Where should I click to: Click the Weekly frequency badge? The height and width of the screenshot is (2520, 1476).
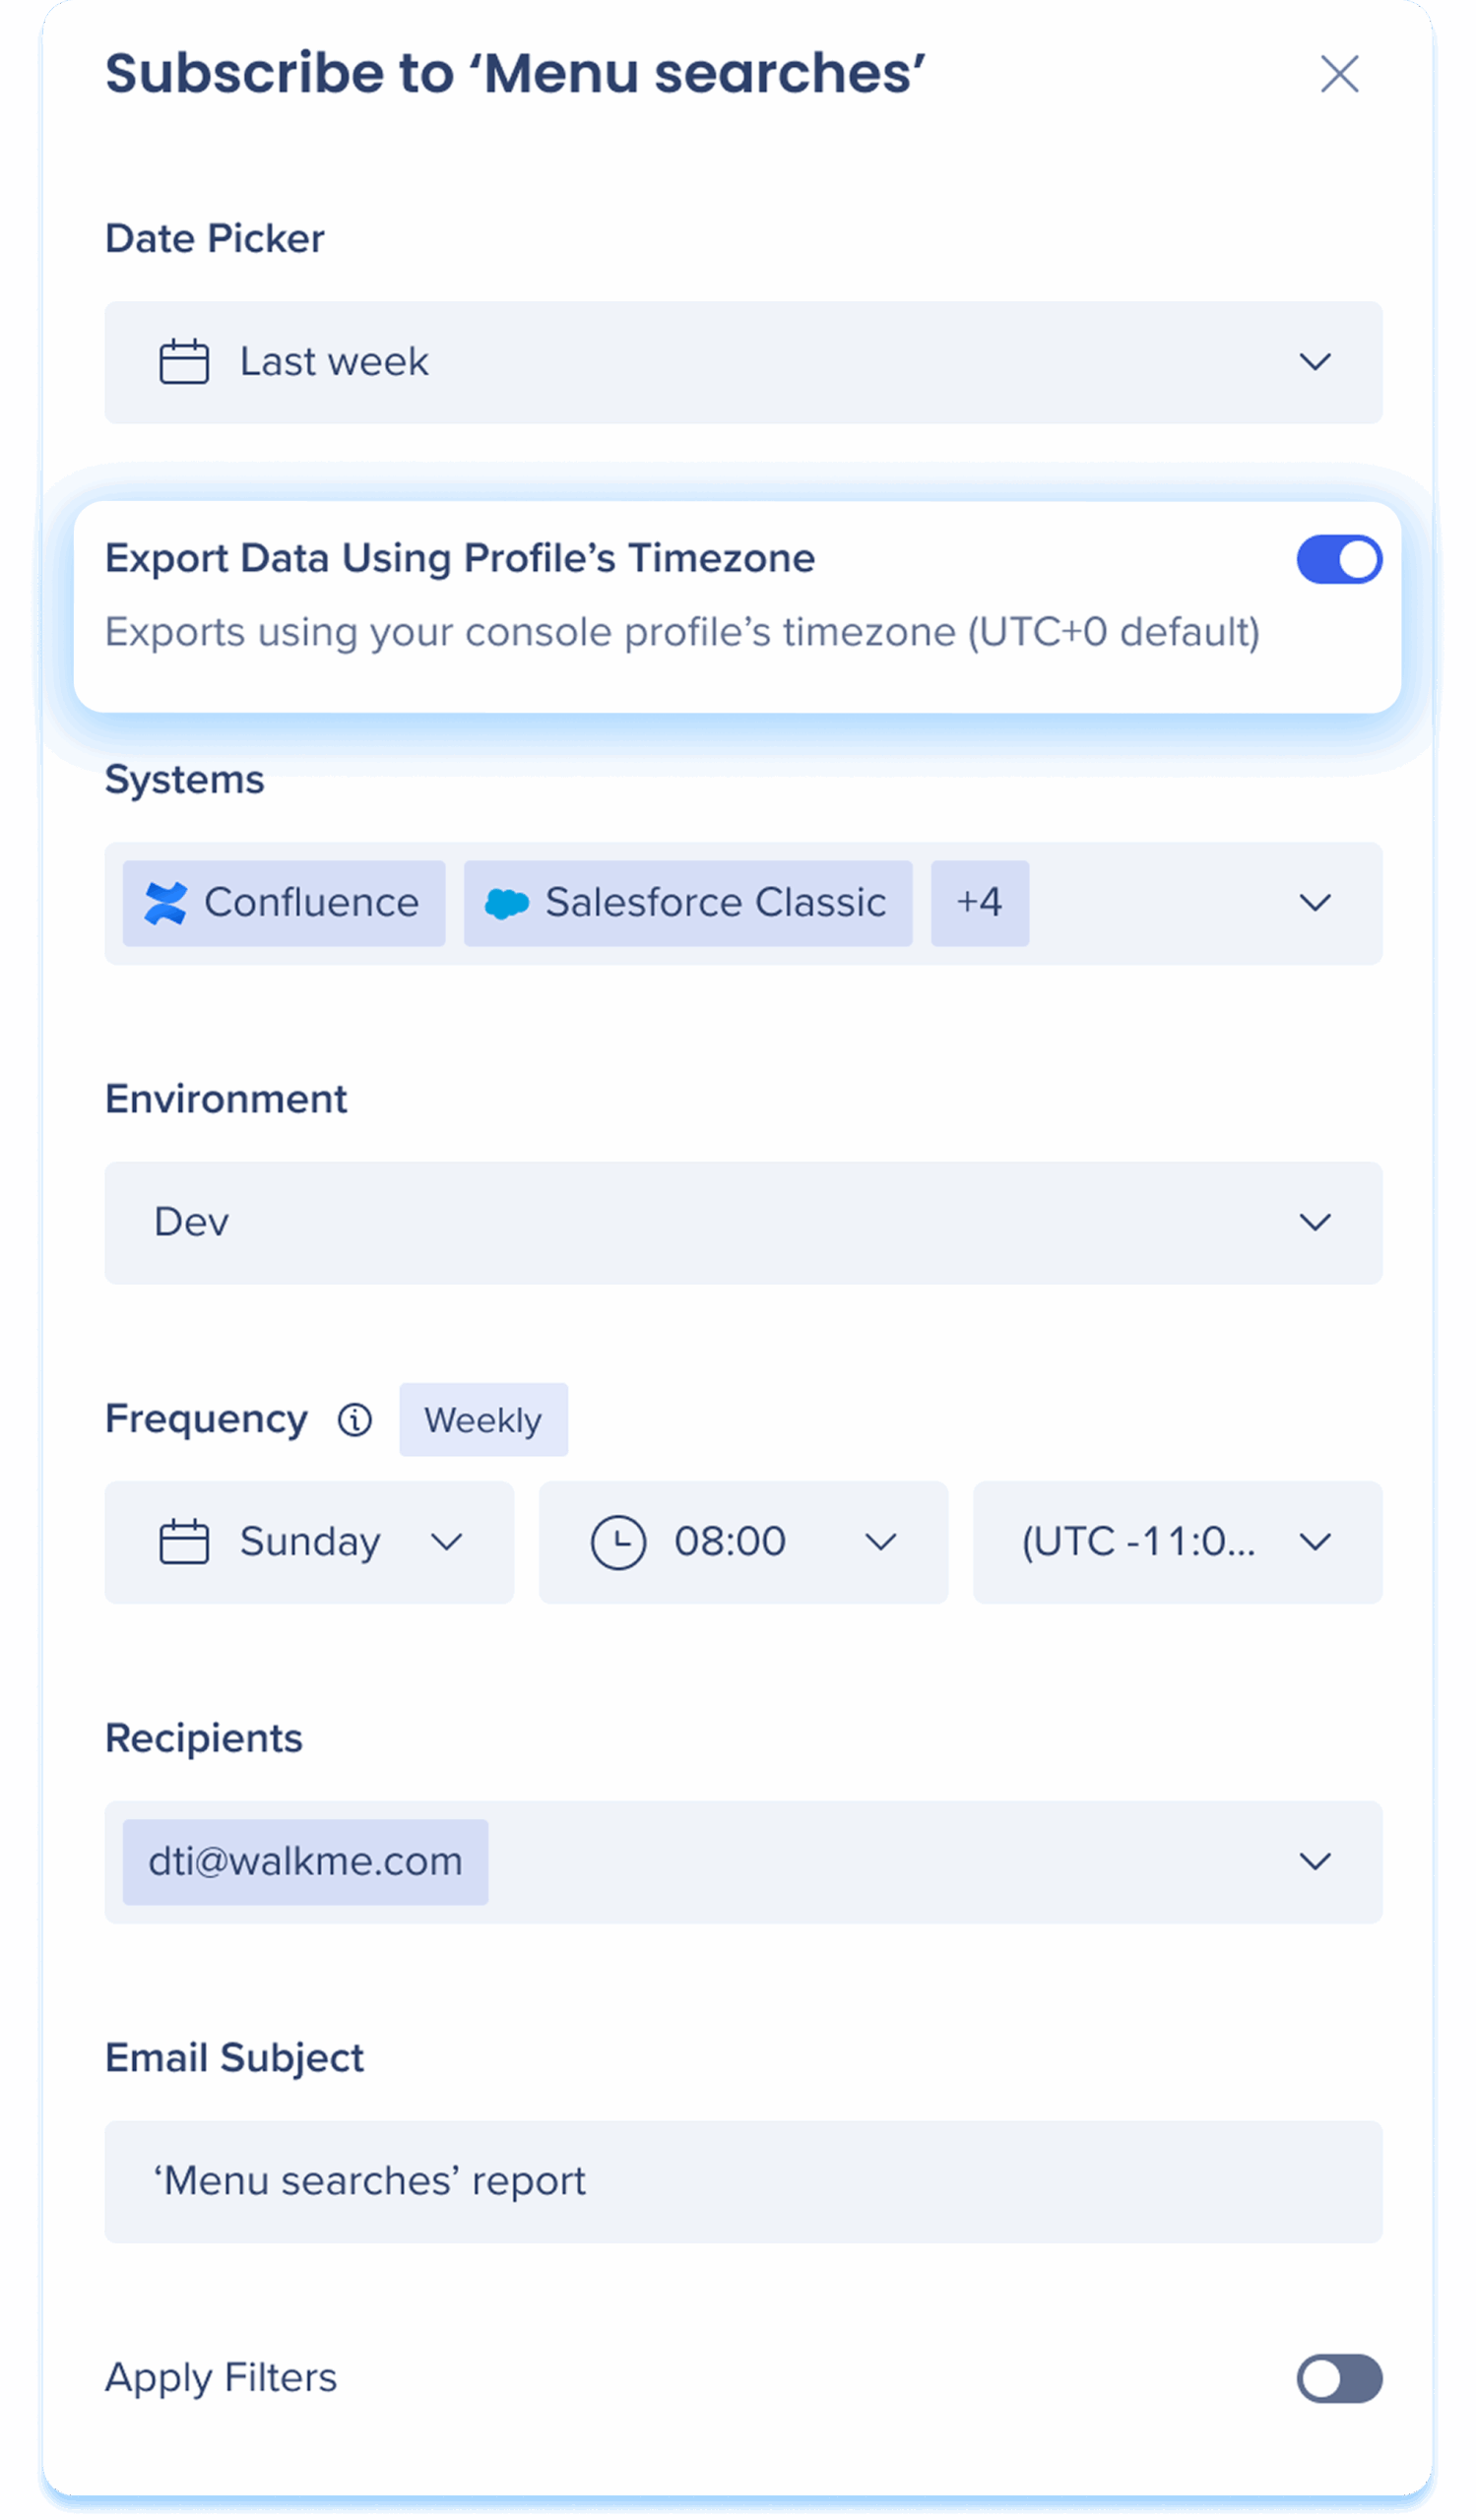483,1419
